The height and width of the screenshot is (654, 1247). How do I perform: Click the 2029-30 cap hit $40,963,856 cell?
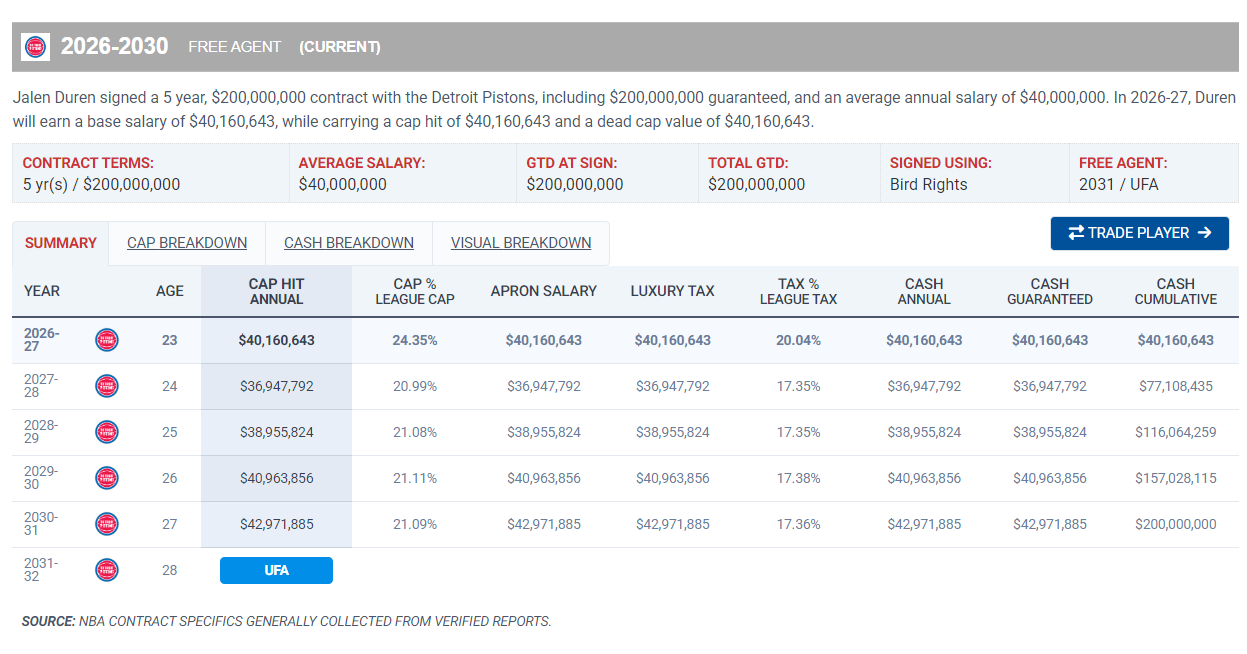(x=277, y=478)
